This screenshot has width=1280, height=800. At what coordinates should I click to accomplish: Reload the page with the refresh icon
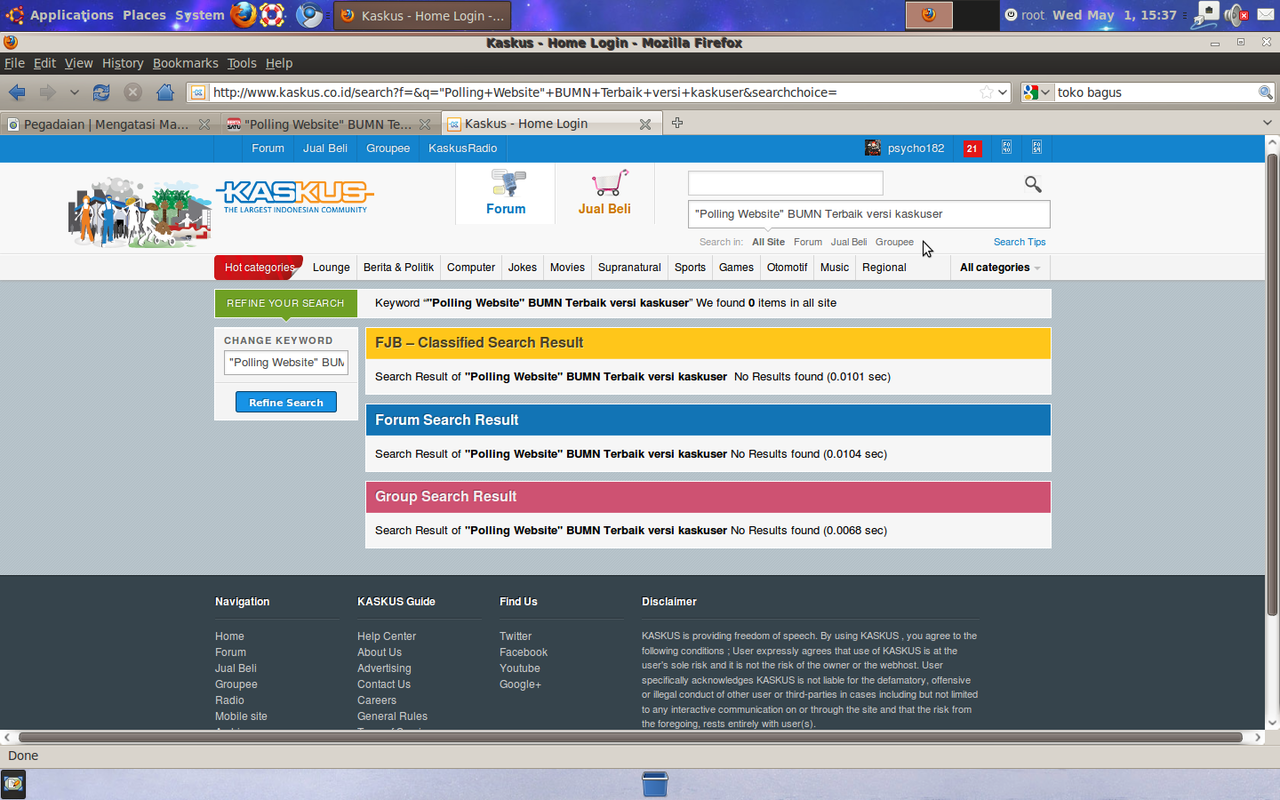[x=101, y=92]
